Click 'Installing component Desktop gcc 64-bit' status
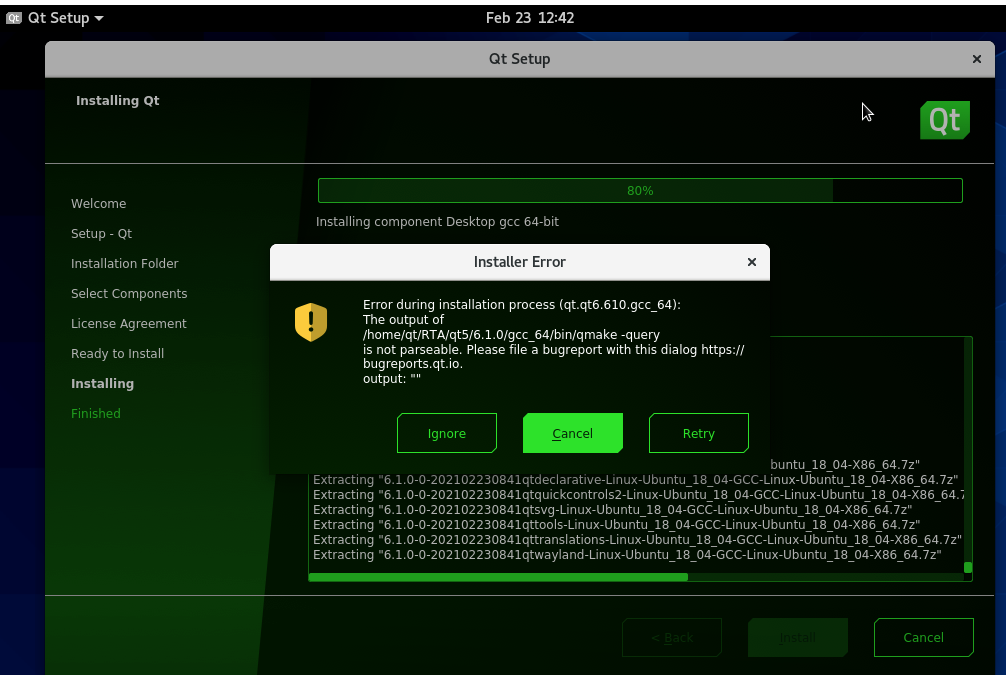The width and height of the screenshot is (1006, 675). pyautogui.click(x=437, y=221)
